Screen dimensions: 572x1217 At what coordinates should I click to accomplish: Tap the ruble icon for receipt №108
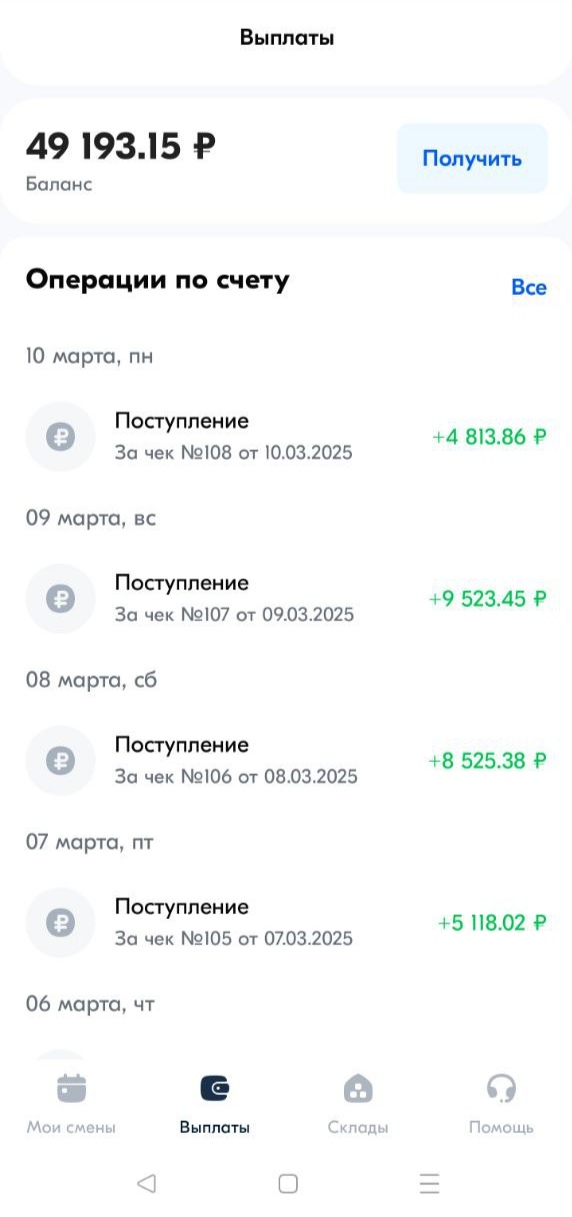(60, 437)
